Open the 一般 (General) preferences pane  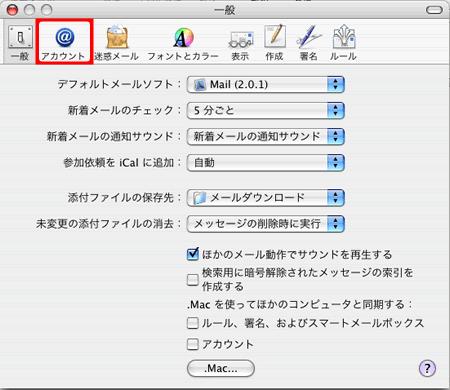point(20,43)
